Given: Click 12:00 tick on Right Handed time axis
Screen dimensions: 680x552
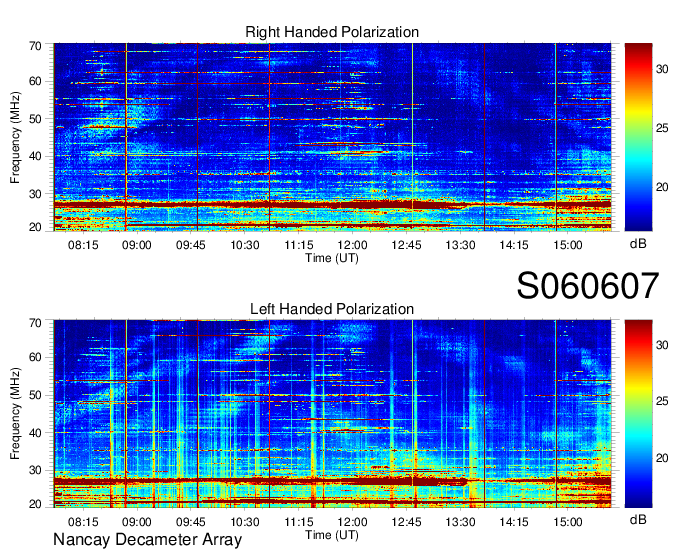Looking at the screenshot, I should coord(353,245).
